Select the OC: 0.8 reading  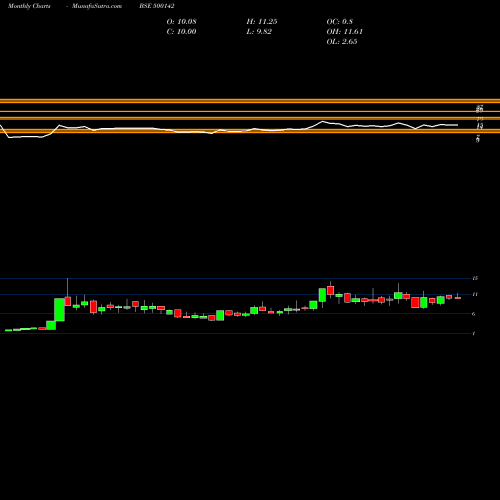[339, 22]
